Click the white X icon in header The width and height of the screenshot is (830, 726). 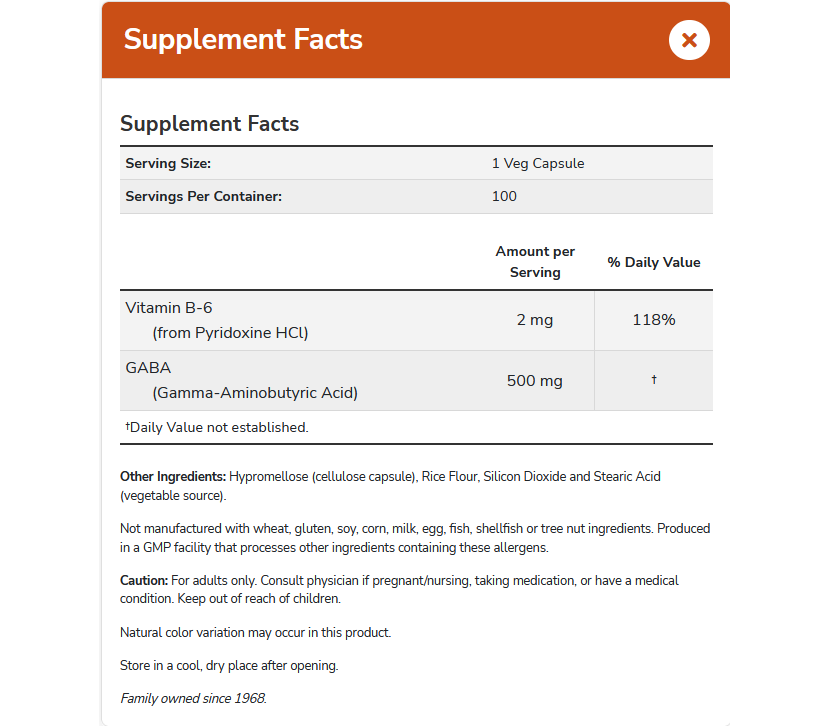pyautogui.click(x=688, y=40)
